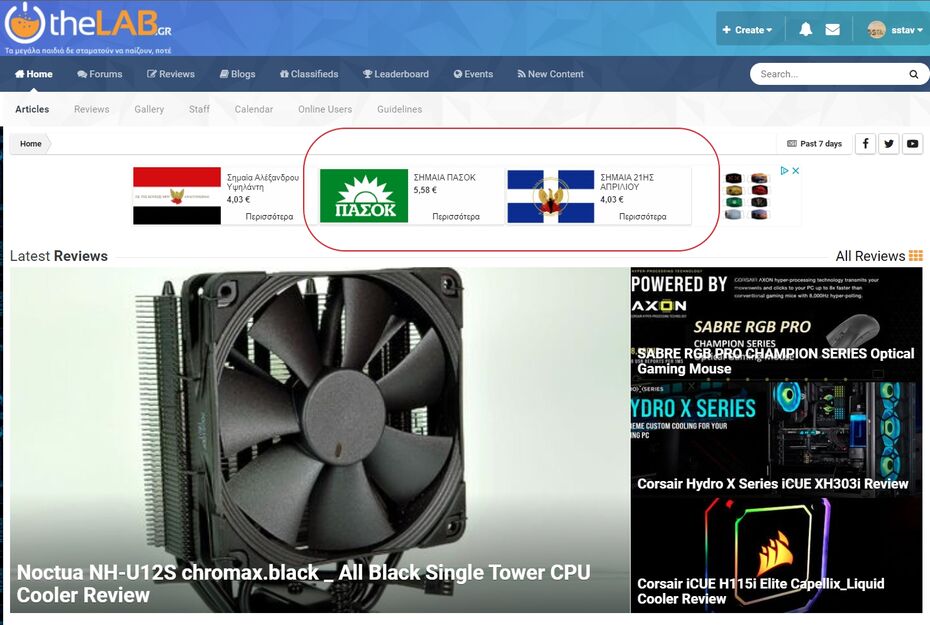Open the sstav account dropdown
This screenshot has height=625, width=930.
point(906,30)
